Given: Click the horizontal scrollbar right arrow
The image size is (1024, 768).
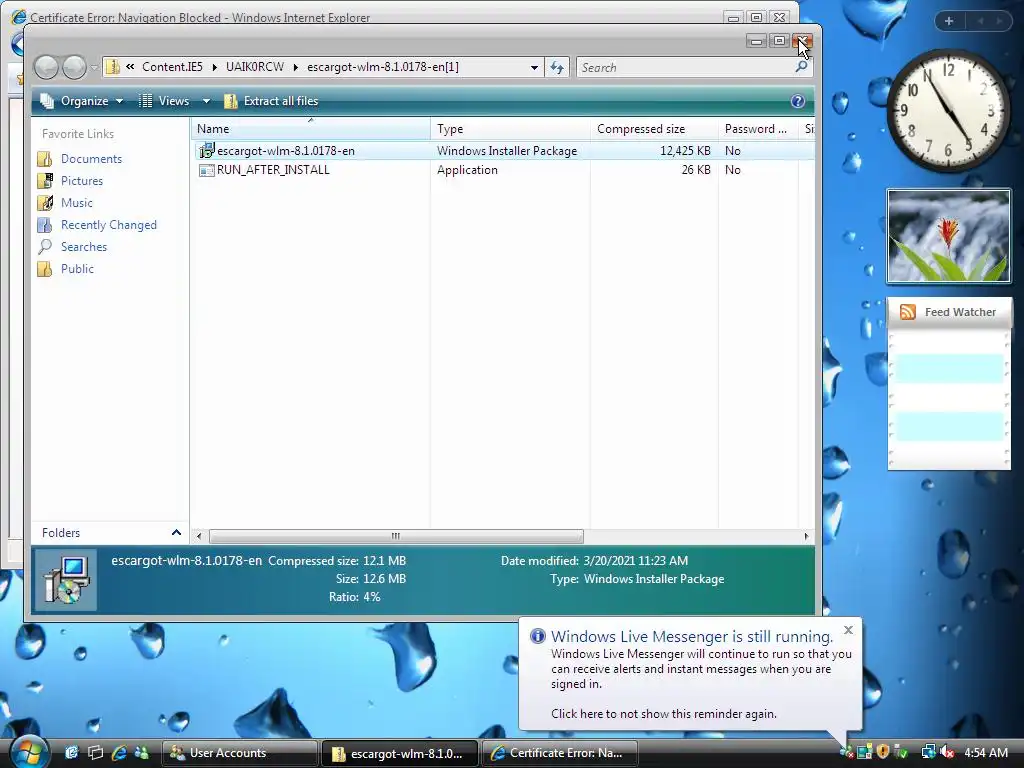Looking at the screenshot, I should coord(807,536).
